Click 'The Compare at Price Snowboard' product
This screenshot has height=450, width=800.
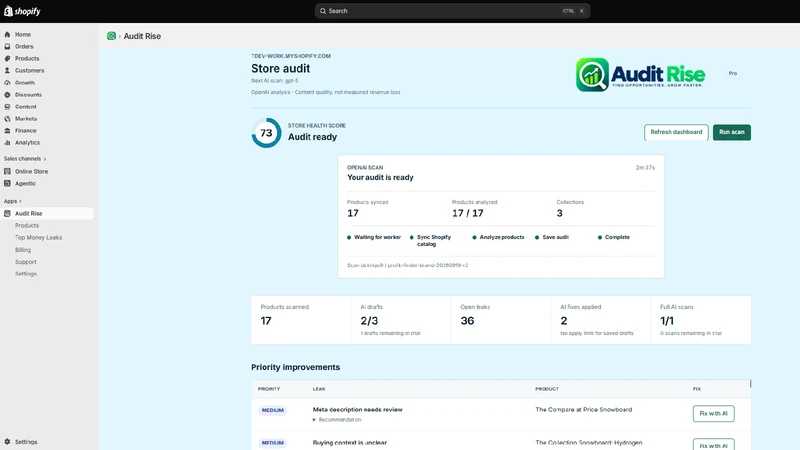pyautogui.click(x=584, y=410)
